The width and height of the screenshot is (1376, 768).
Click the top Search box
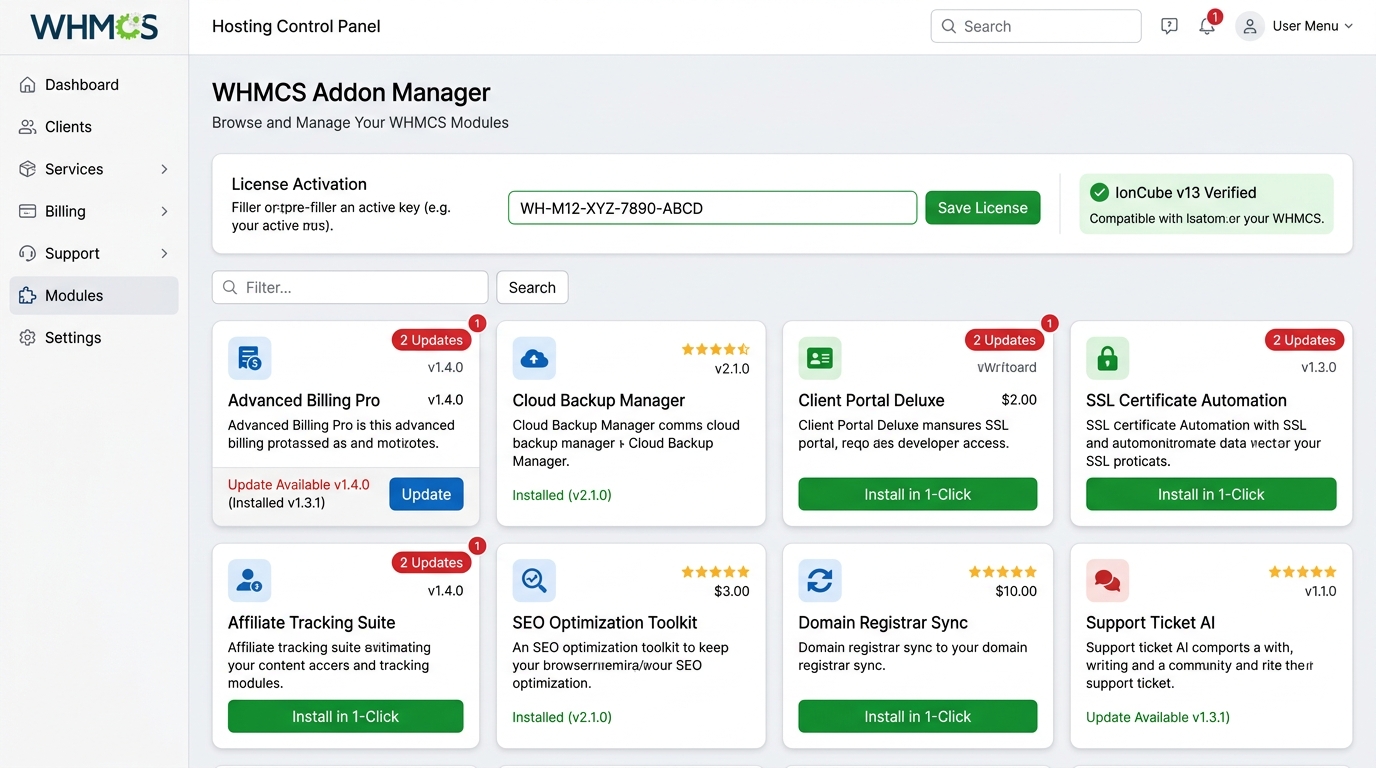click(1036, 26)
